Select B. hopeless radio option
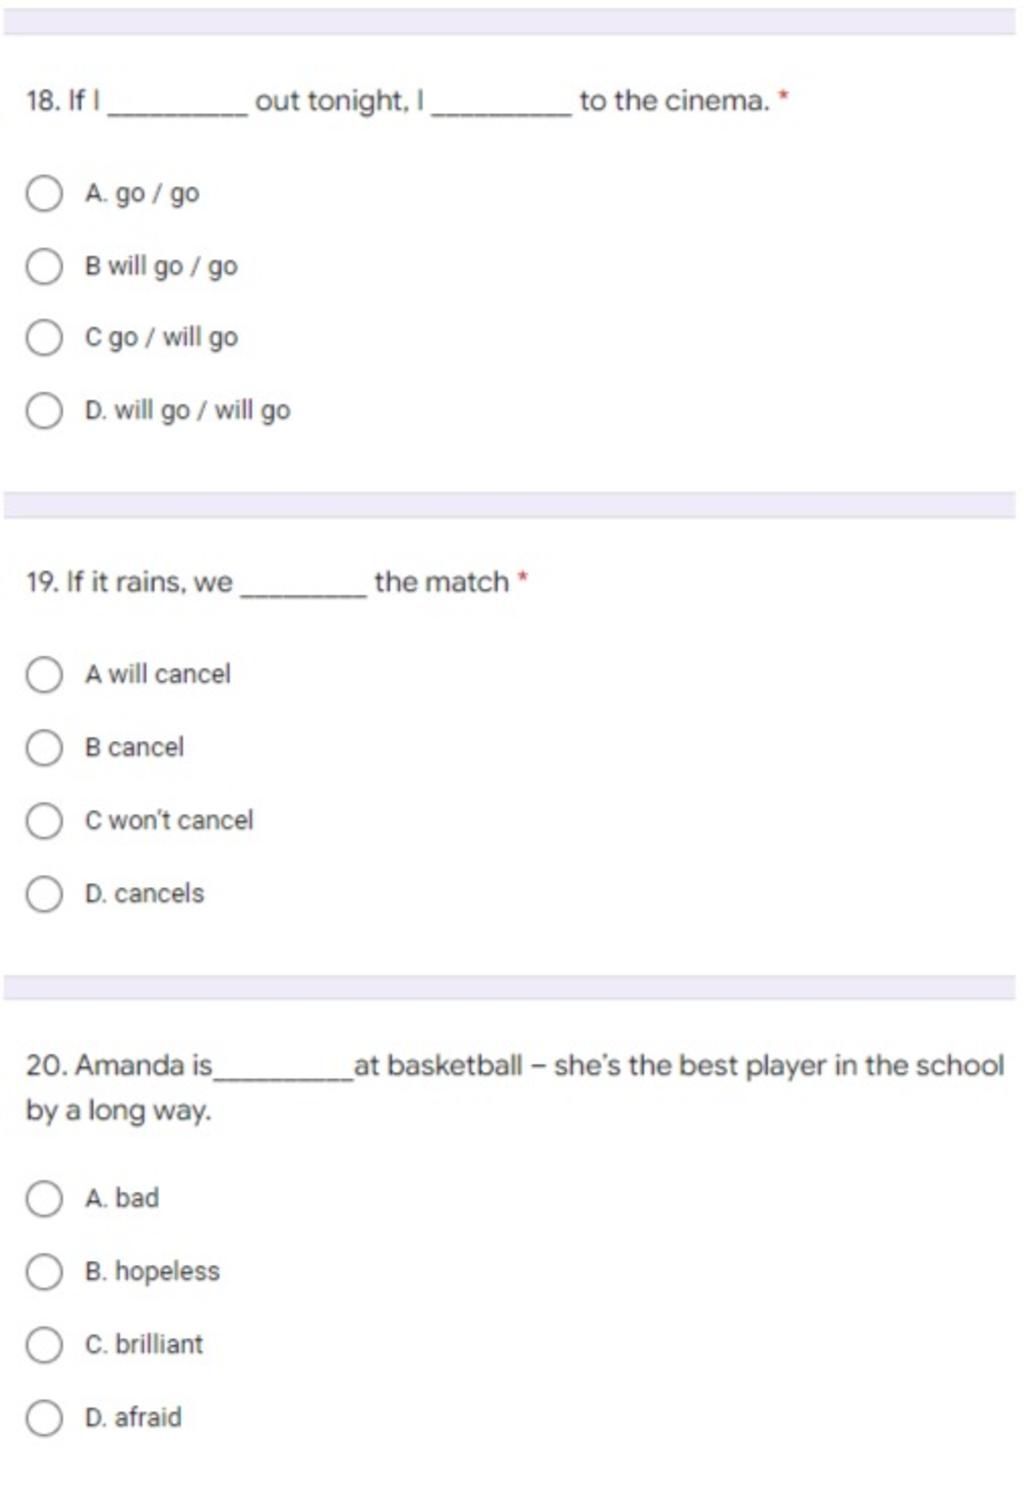The image size is (1024, 1493). [44, 1272]
